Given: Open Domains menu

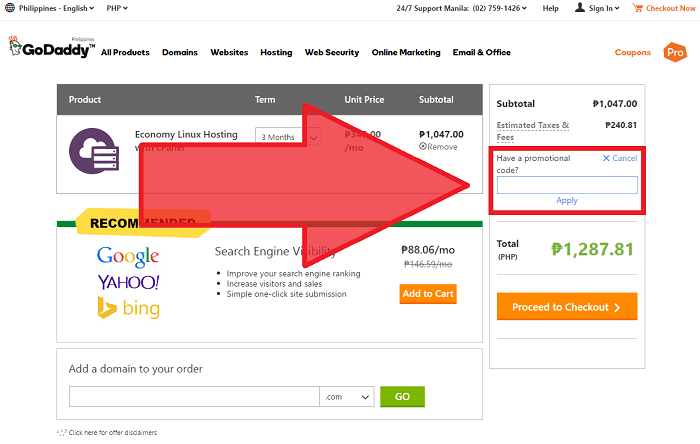Looking at the screenshot, I should pos(179,52).
